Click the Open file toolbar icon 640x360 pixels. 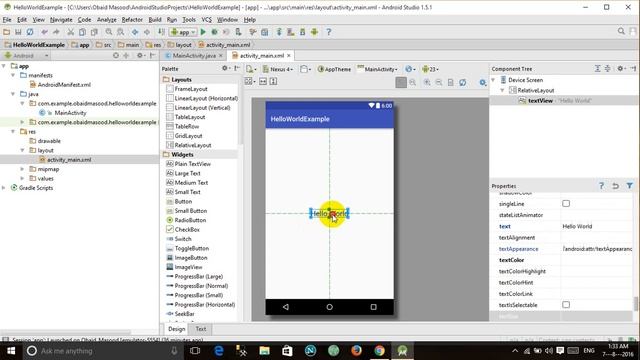tap(6, 32)
